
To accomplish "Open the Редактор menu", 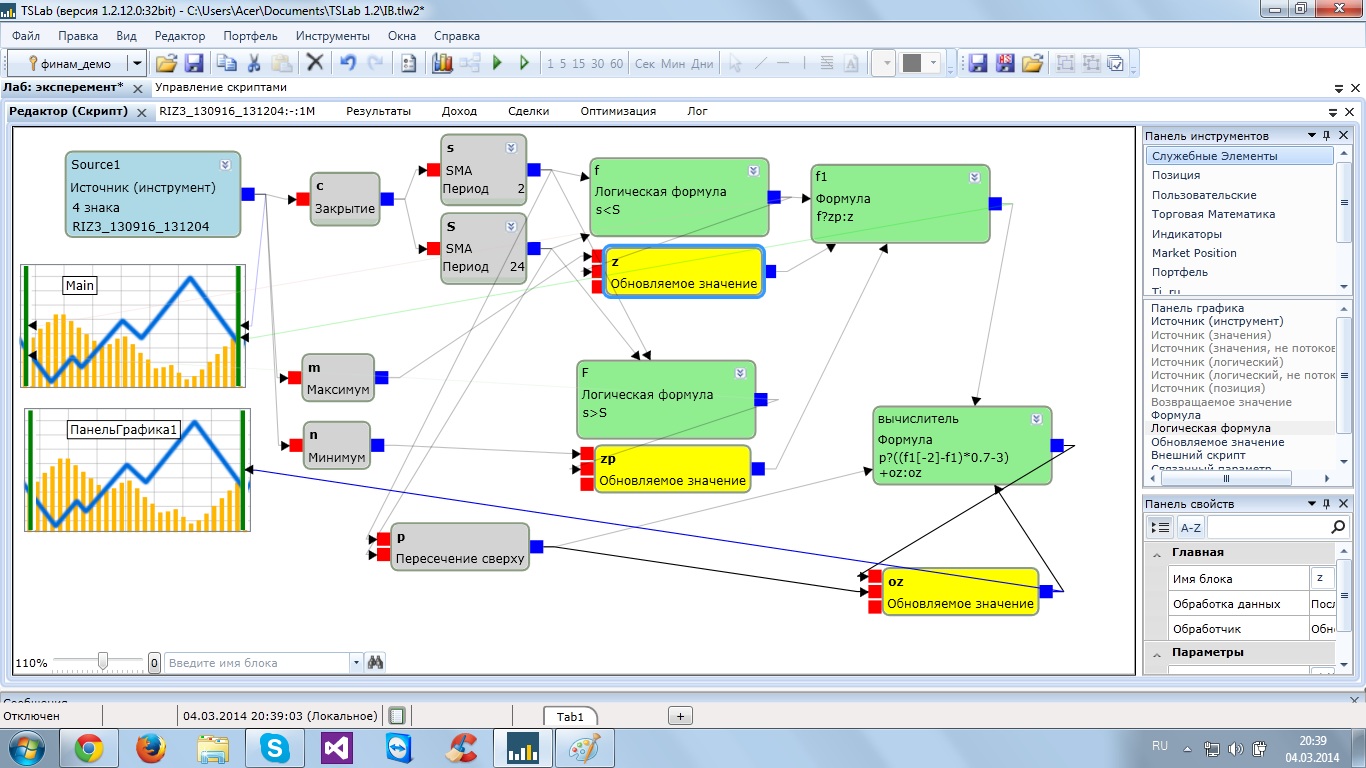I will [180, 36].
